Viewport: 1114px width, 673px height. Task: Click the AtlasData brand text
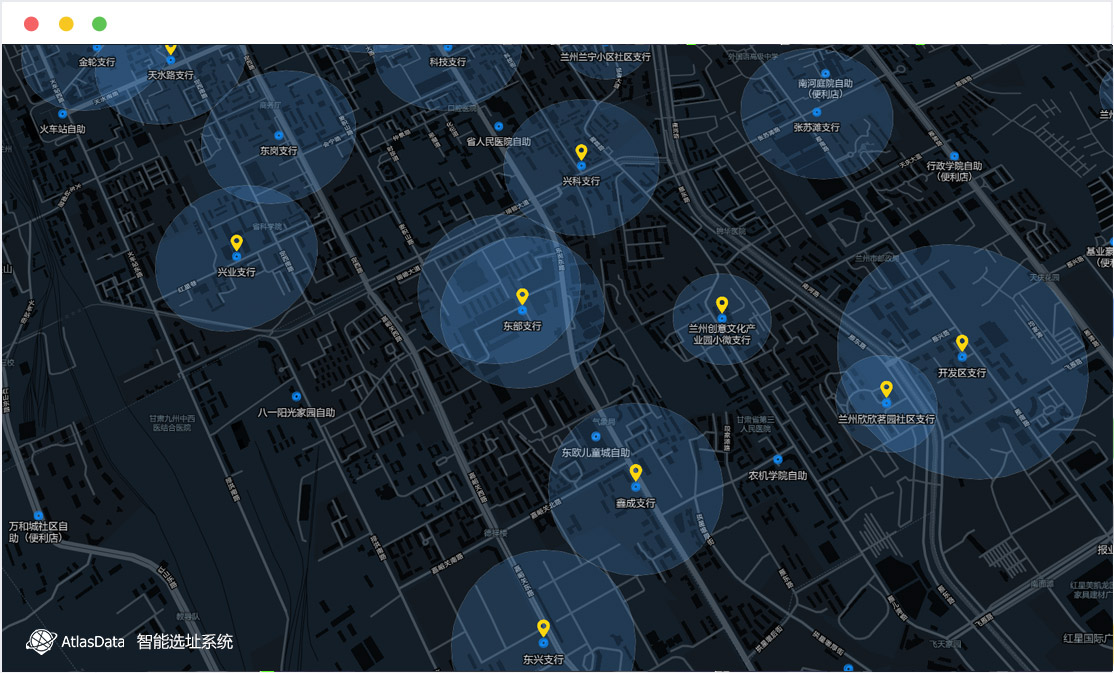point(93,642)
